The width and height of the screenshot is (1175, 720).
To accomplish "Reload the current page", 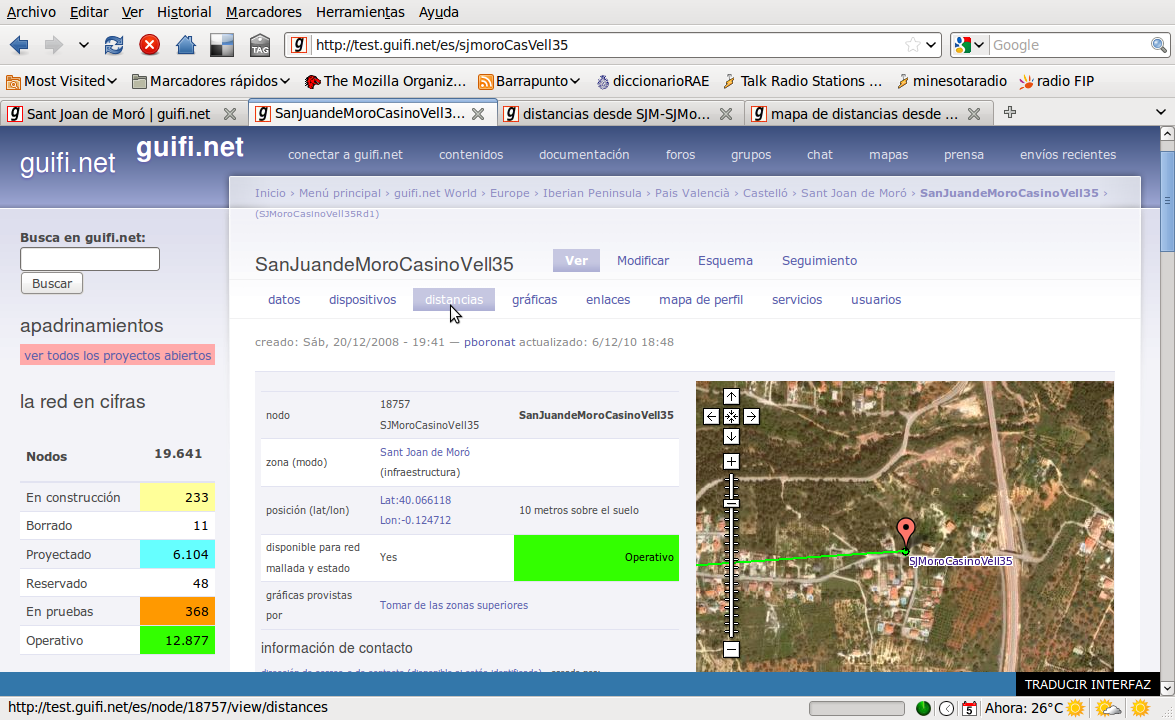I will pyautogui.click(x=114, y=45).
